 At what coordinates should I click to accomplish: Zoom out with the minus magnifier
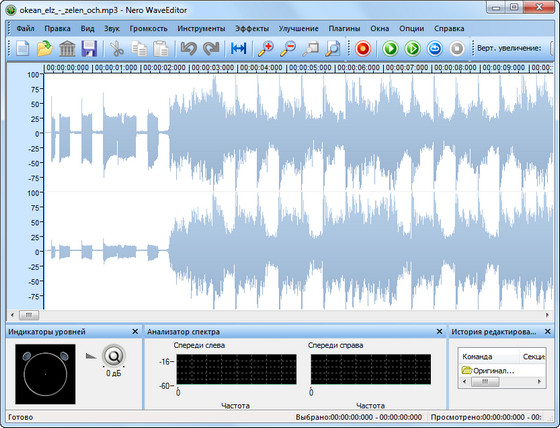288,49
